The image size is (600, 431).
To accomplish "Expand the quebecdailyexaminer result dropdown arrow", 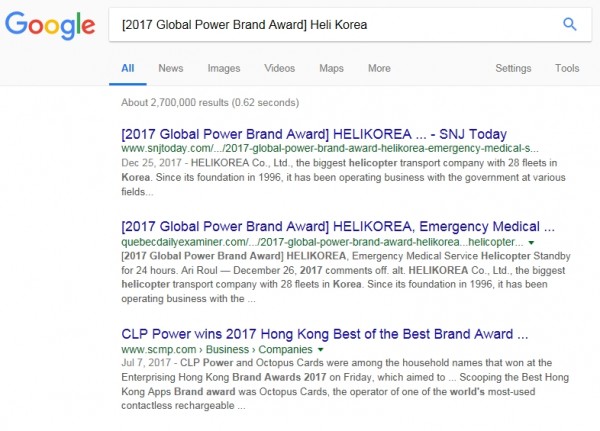I will coord(531,243).
